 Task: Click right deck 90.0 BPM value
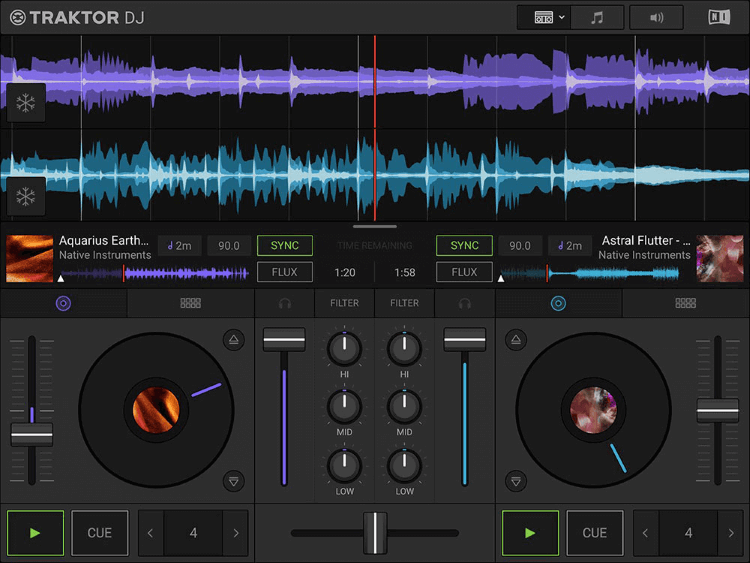pyautogui.click(x=520, y=246)
